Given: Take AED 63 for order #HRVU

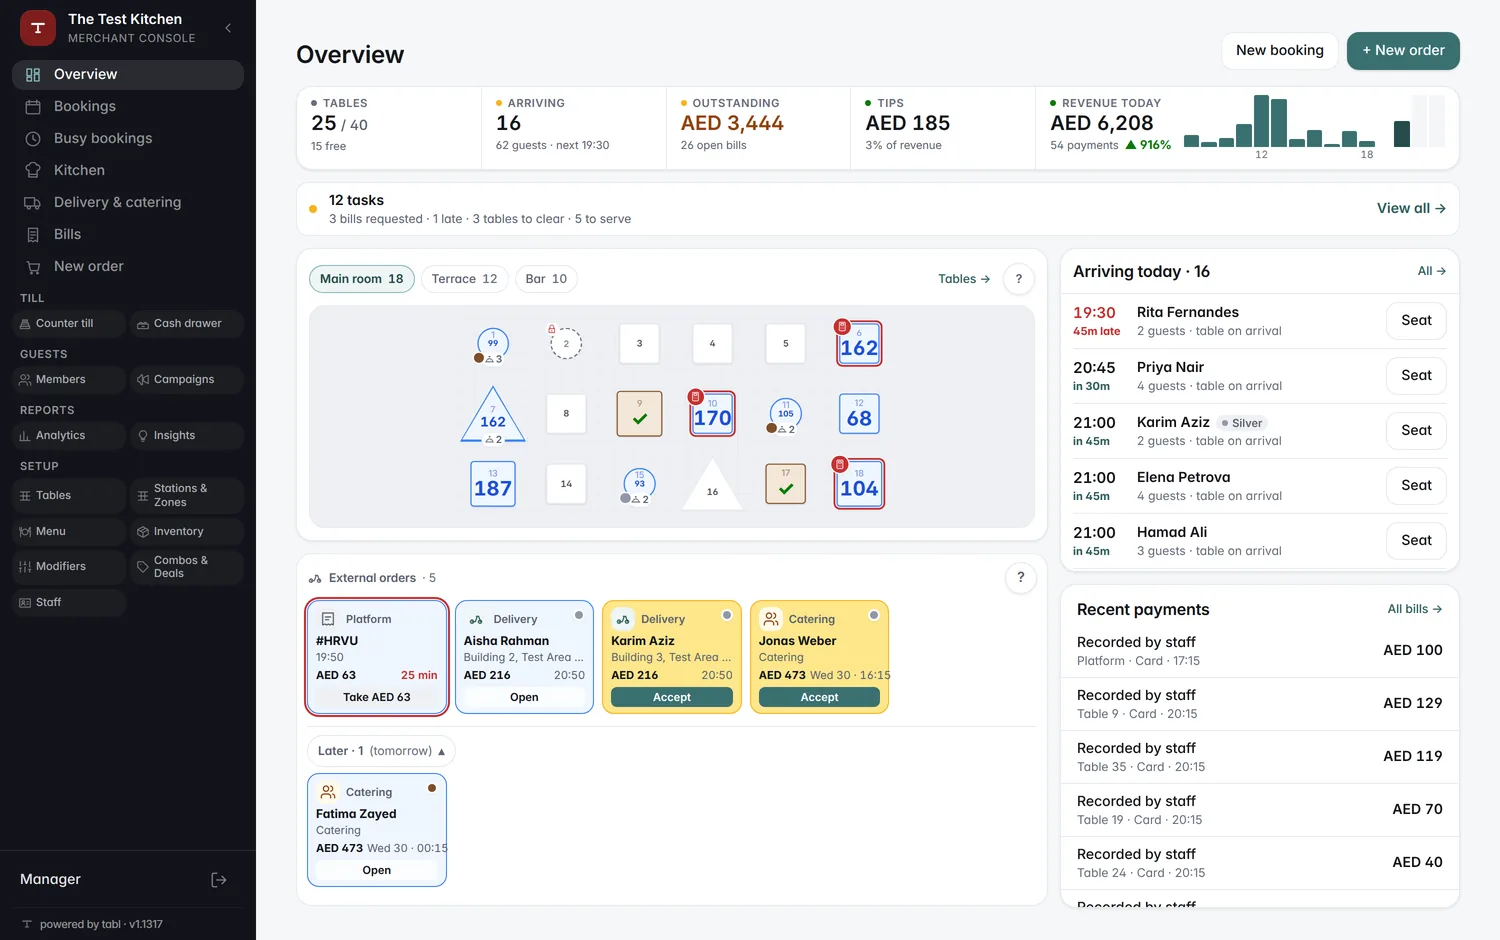Looking at the screenshot, I should point(377,697).
